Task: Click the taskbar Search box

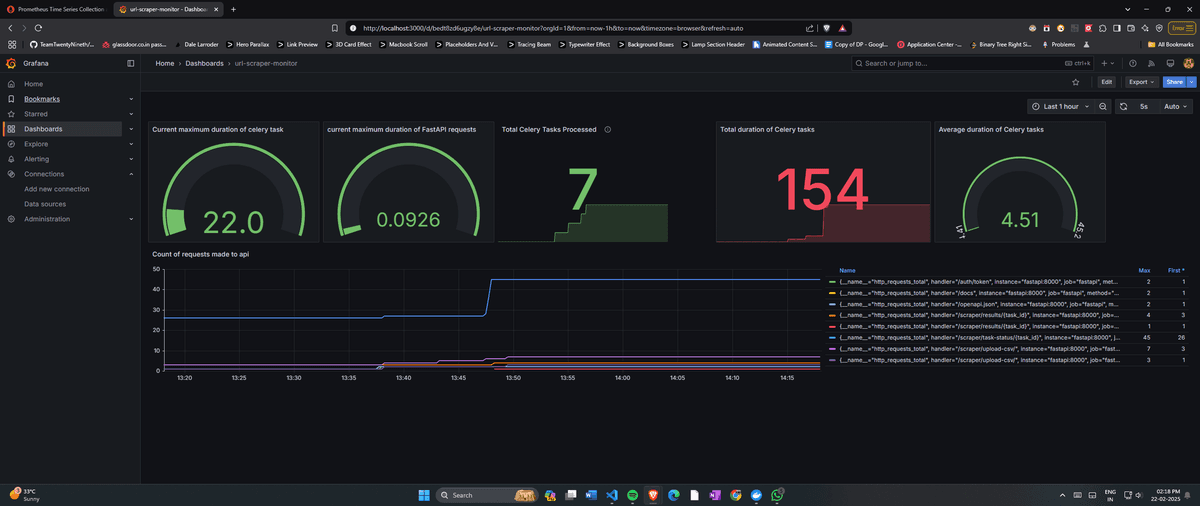Action: [x=489, y=495]
